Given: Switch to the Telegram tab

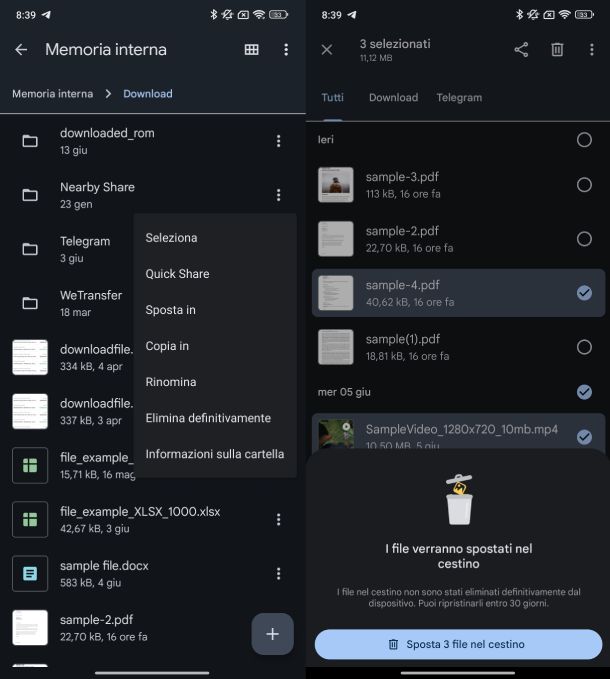Looking at the screenshot, I should pos(459,97).
